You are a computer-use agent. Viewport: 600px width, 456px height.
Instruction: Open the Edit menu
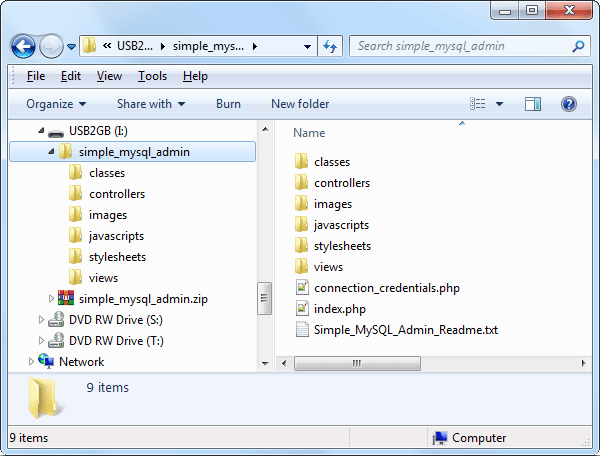click(x=71, y=76)
